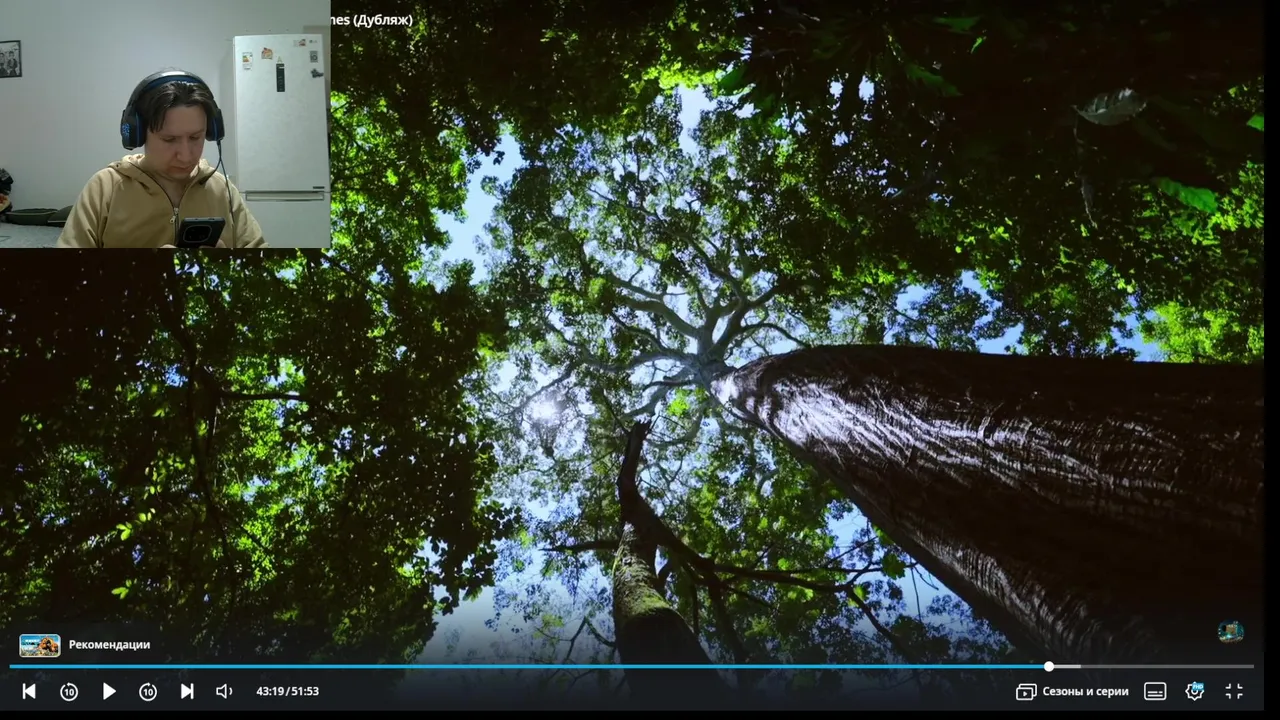The width and height of the screenshot is (1280, 720).
Task: Skip forward 10 seconds
Action: point(148,691)
